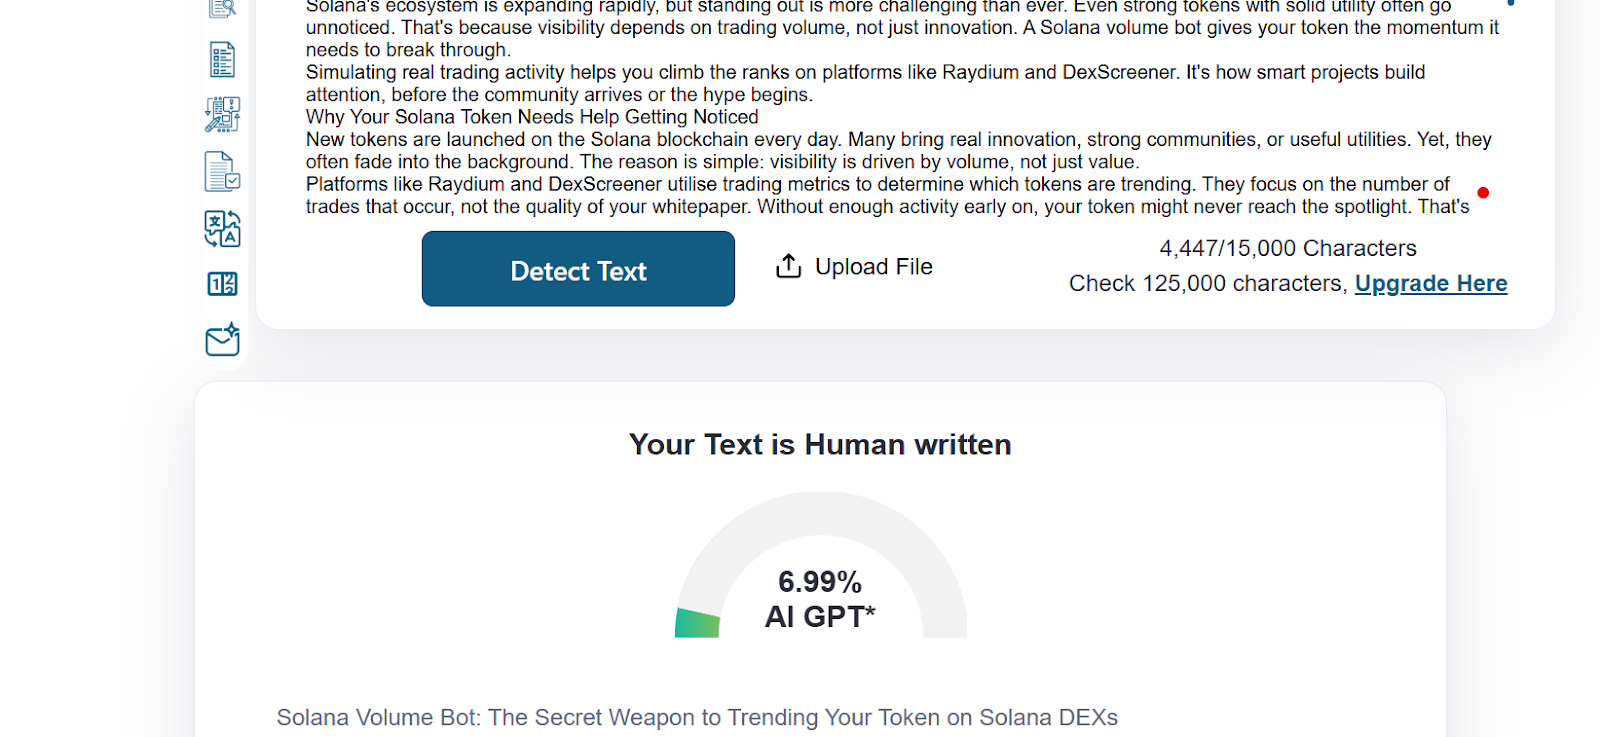Click the 4,447/15,000 Characters counter
The width and height of the screenshot is (1600, 737).
click(1288, 248)
